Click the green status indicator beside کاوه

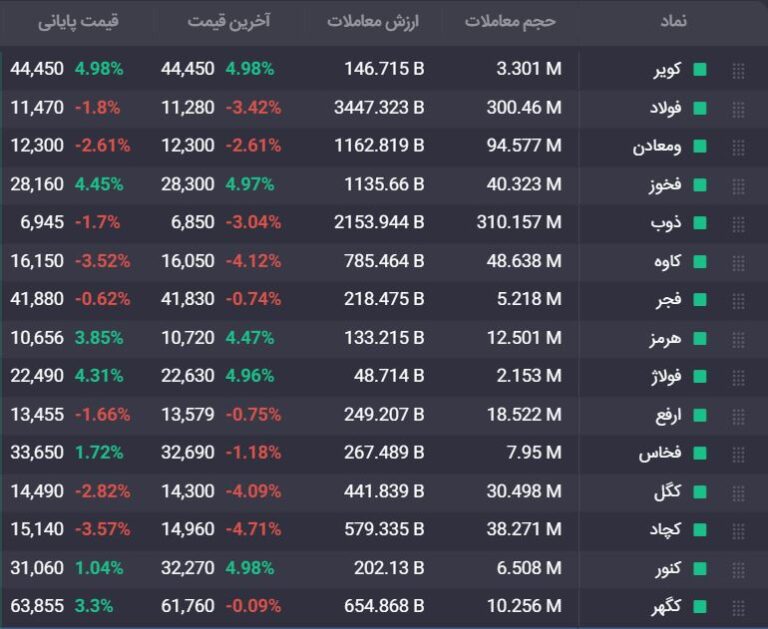(700, 262)
